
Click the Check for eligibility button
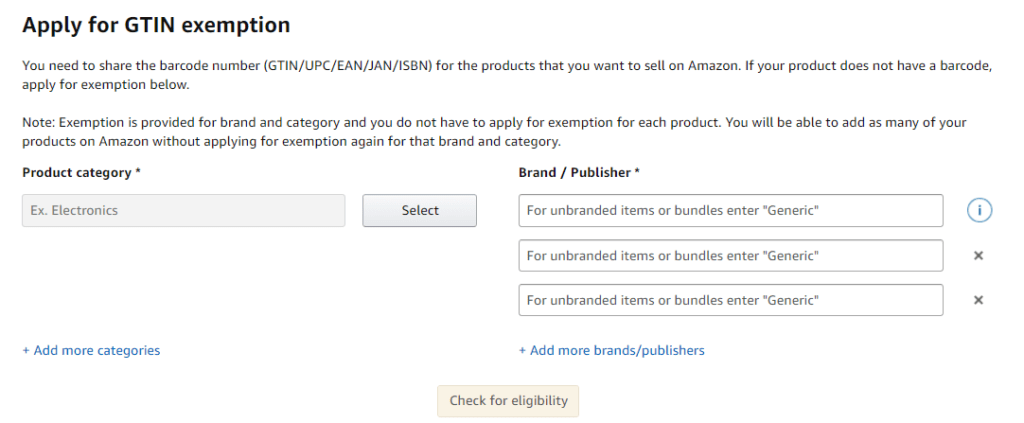508,401
